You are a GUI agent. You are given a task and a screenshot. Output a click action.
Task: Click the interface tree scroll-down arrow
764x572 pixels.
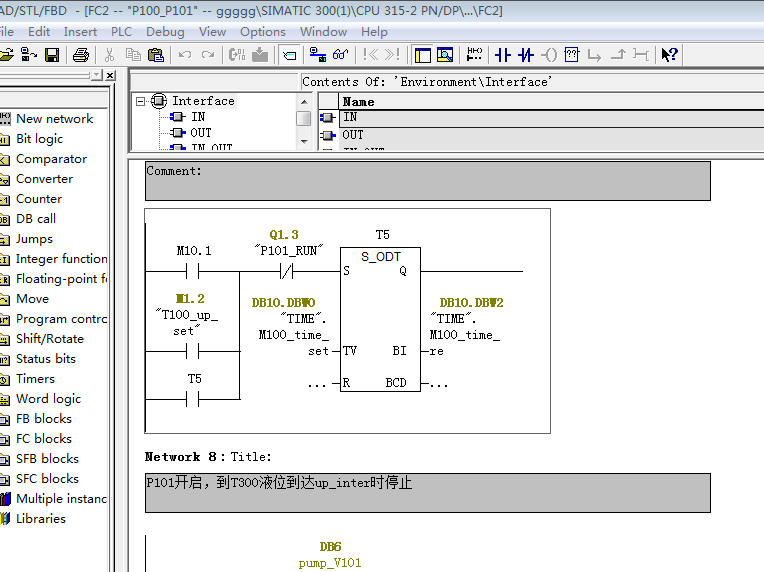(304, 142)
